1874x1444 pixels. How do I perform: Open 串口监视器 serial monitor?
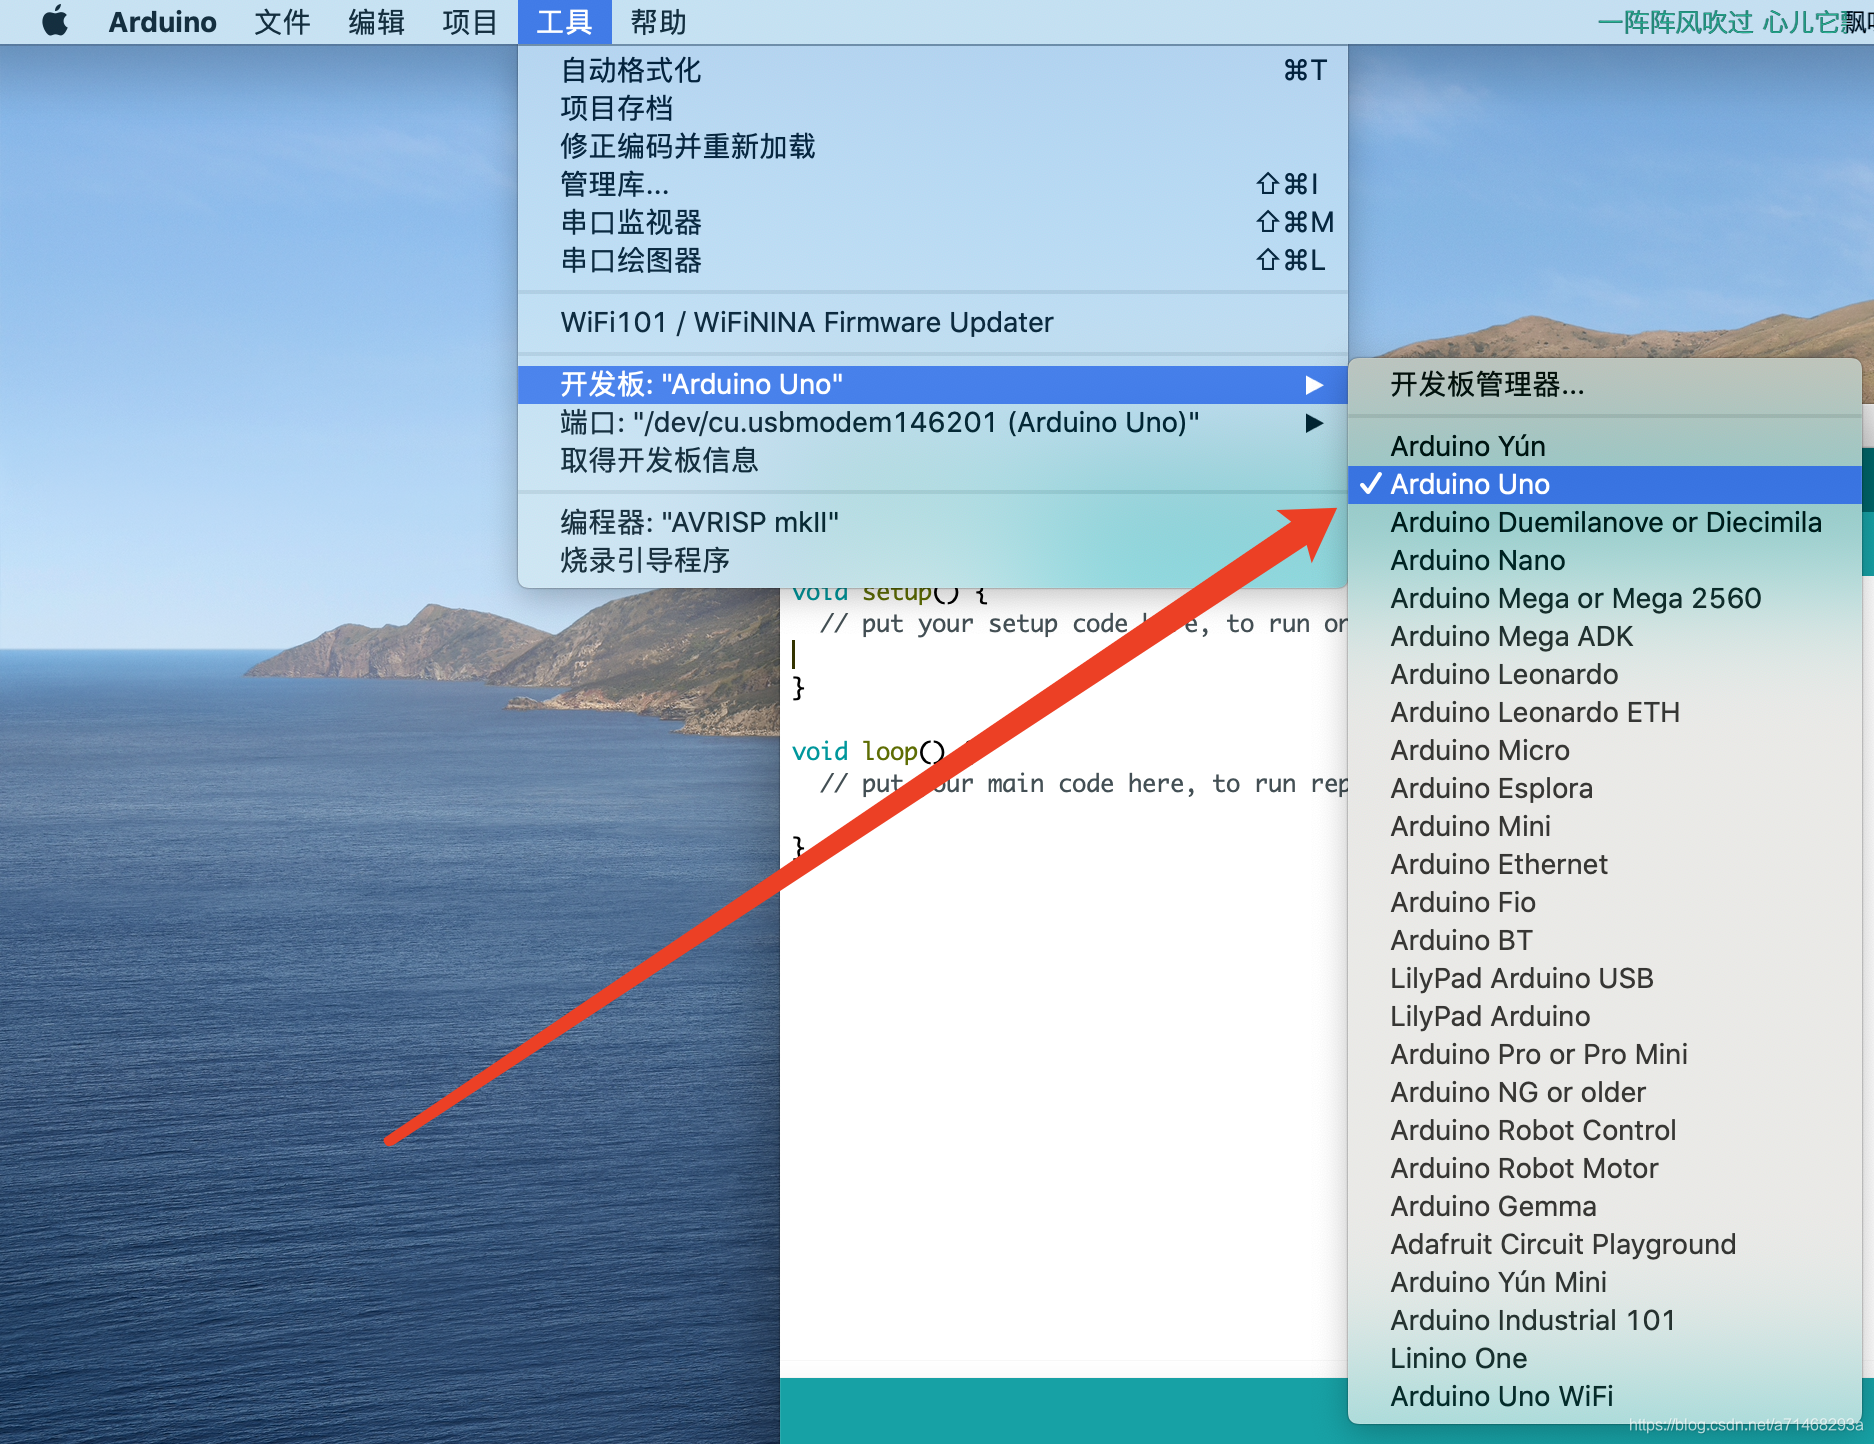coord(933,222)
